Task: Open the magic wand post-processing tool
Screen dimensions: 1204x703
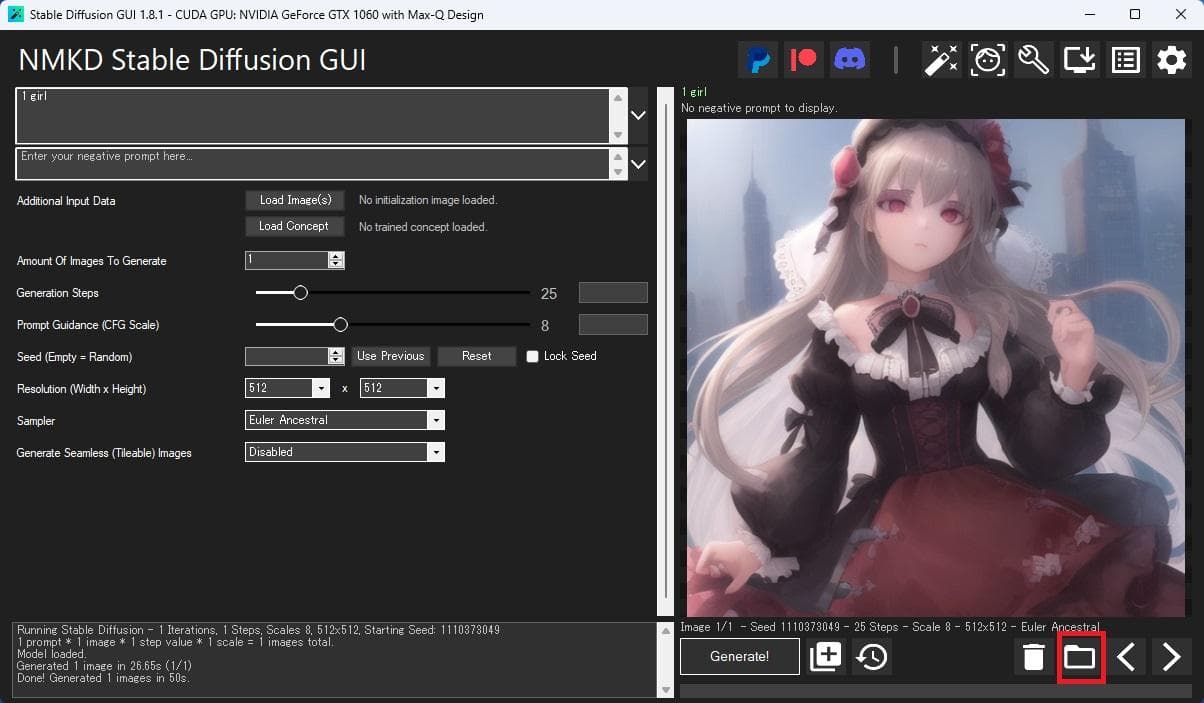Action: [x=941, y=60]
